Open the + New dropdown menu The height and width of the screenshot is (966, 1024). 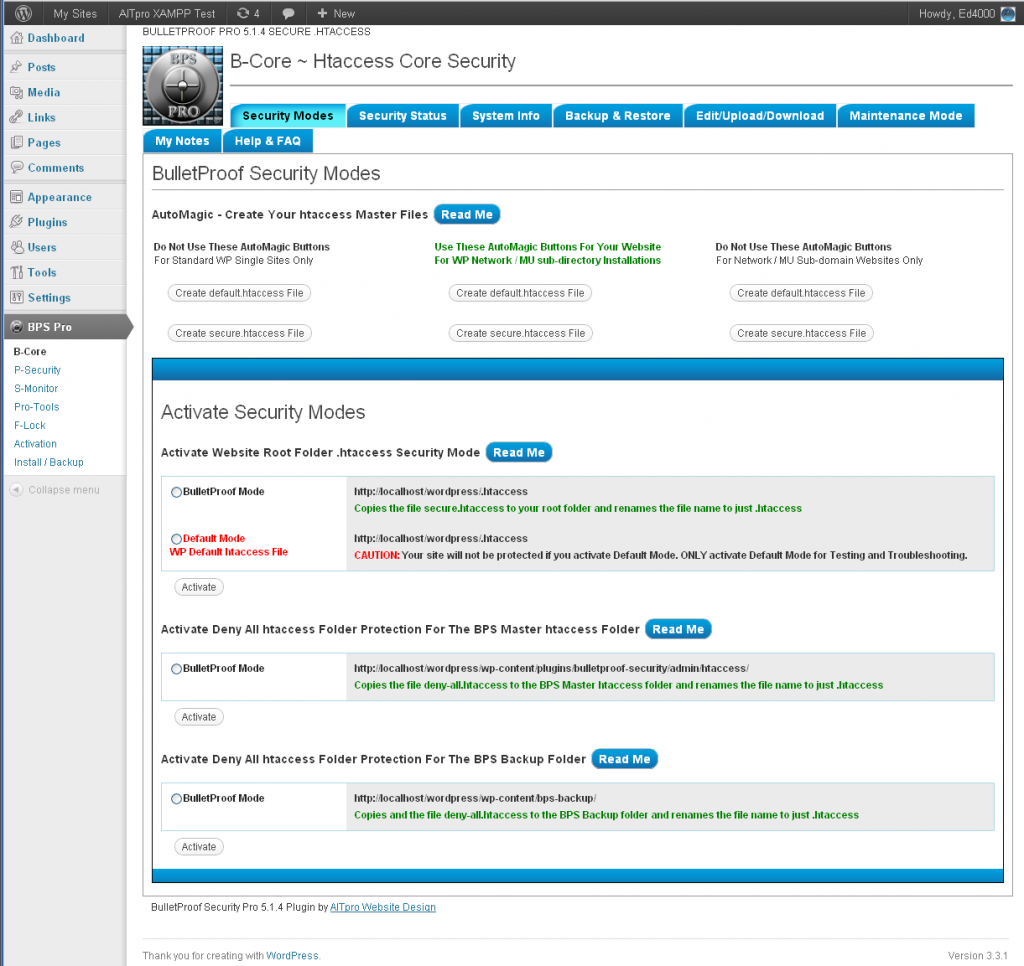click(334, 13)
